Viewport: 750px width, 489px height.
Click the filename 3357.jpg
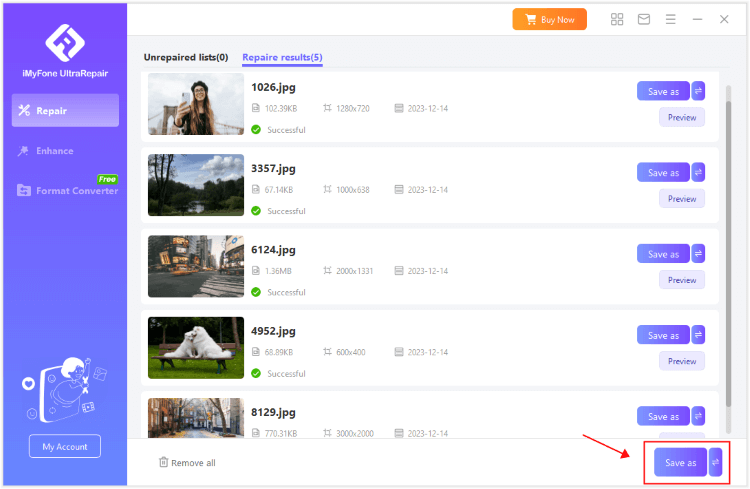coord(274,168)
